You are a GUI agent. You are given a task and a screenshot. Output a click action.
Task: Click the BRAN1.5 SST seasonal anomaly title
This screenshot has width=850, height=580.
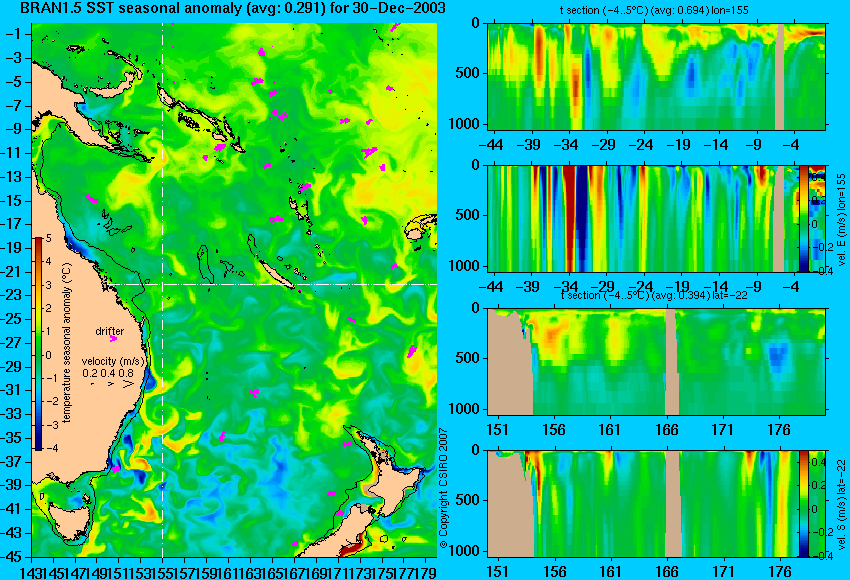pos(233,8)
